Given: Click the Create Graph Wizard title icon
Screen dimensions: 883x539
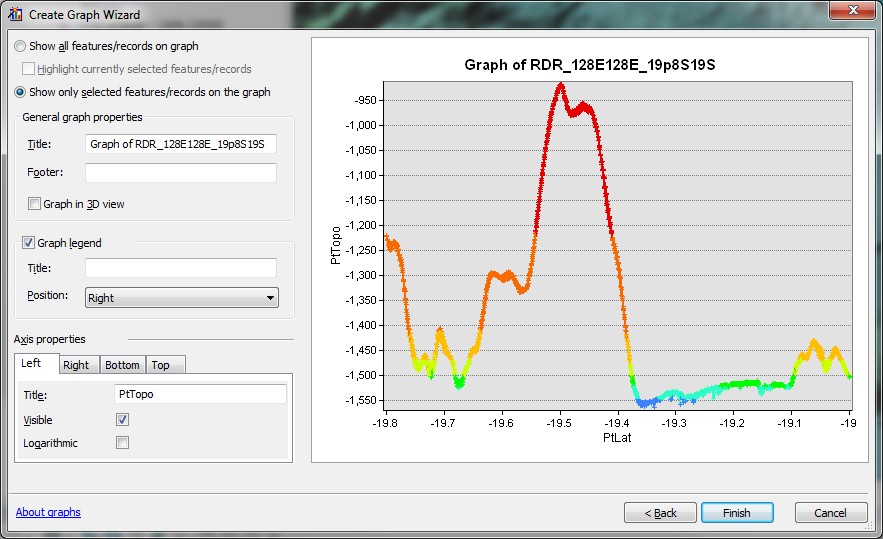Looking at the screenshot, I should point(15,15).
